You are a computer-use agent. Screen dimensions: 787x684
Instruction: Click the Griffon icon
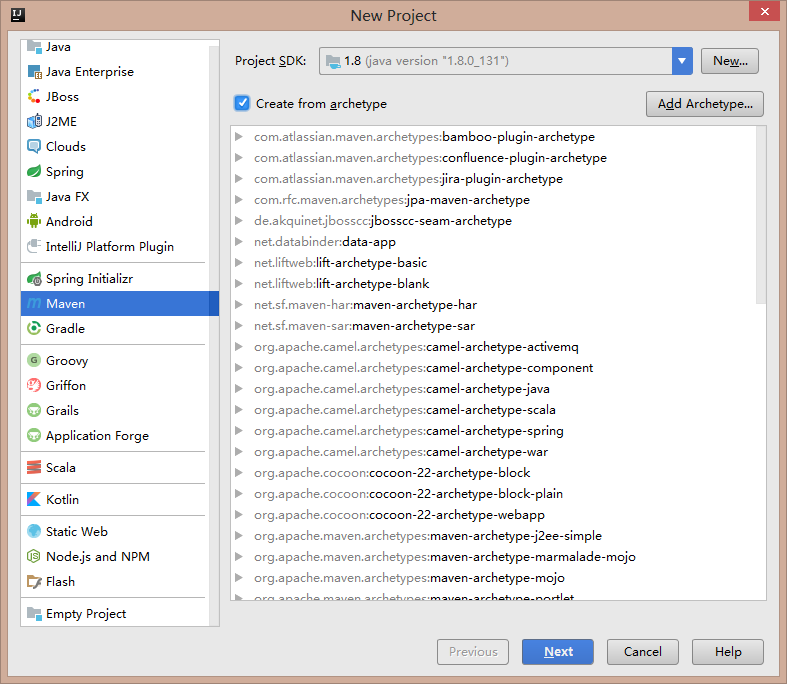pos(34,385)
